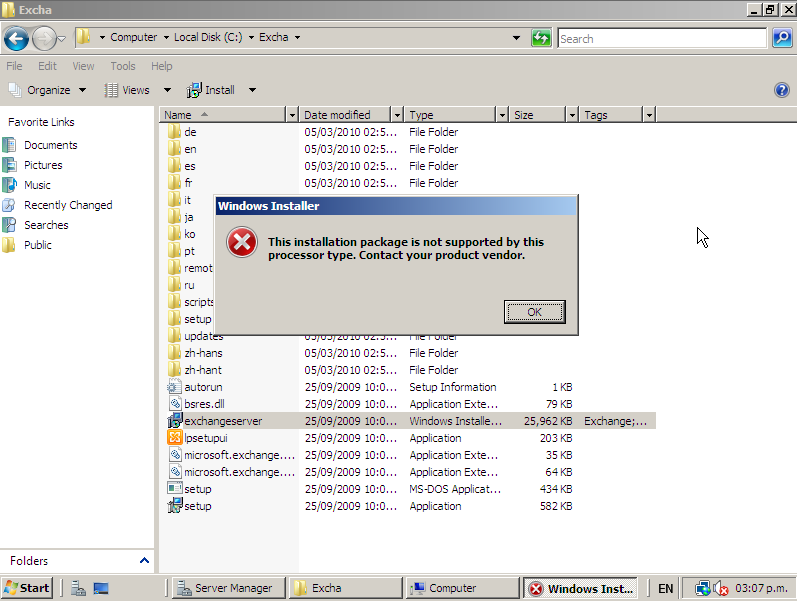This screenshot has height=601, width=797.
Task: Sort by the Date modified column header
Action: [x=345, y=115]
